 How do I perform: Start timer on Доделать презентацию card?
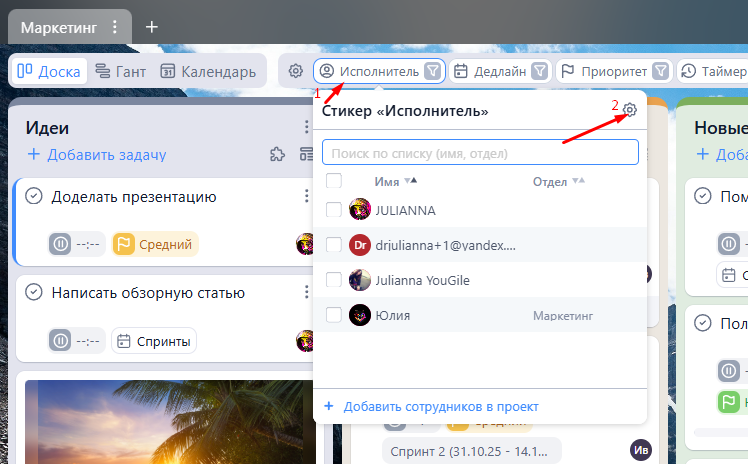tap(60, 244)
